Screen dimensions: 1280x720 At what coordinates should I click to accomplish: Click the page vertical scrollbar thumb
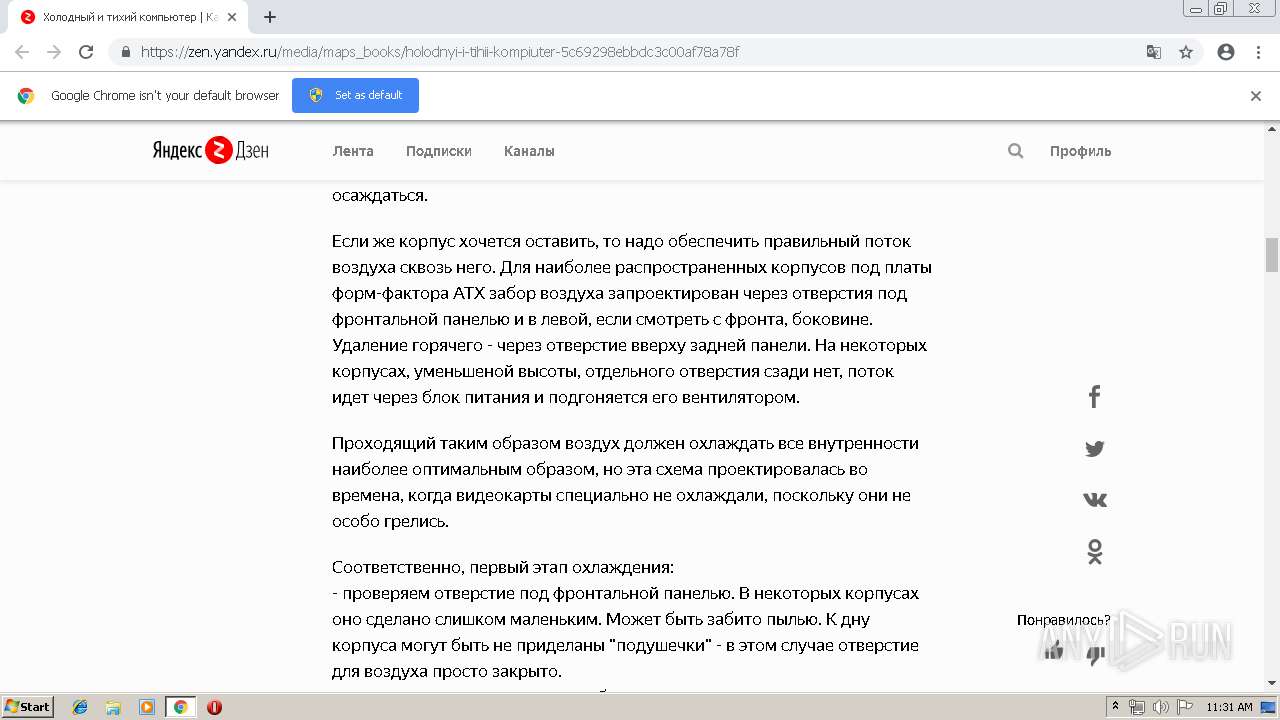pyautogui.click(x=1272, y=254)
